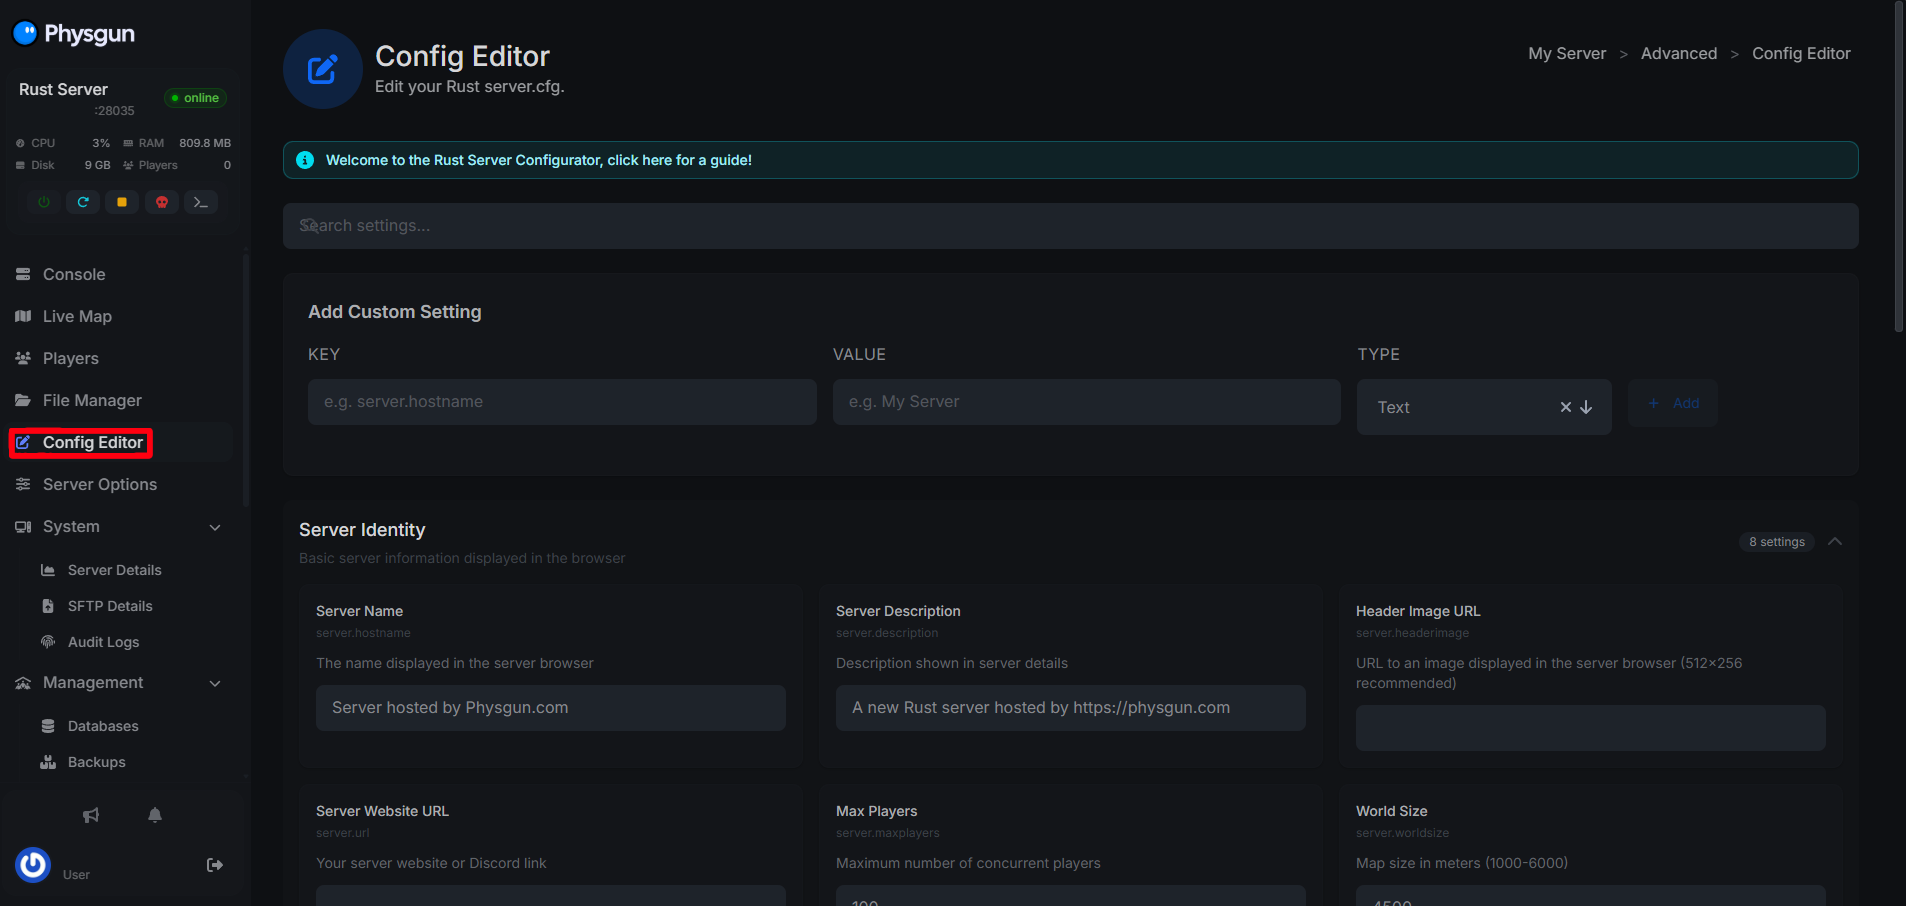This screenshot has width=1906, height=906.
Task: Click the Server Name hostname input
Action: (x=550, y=708)
